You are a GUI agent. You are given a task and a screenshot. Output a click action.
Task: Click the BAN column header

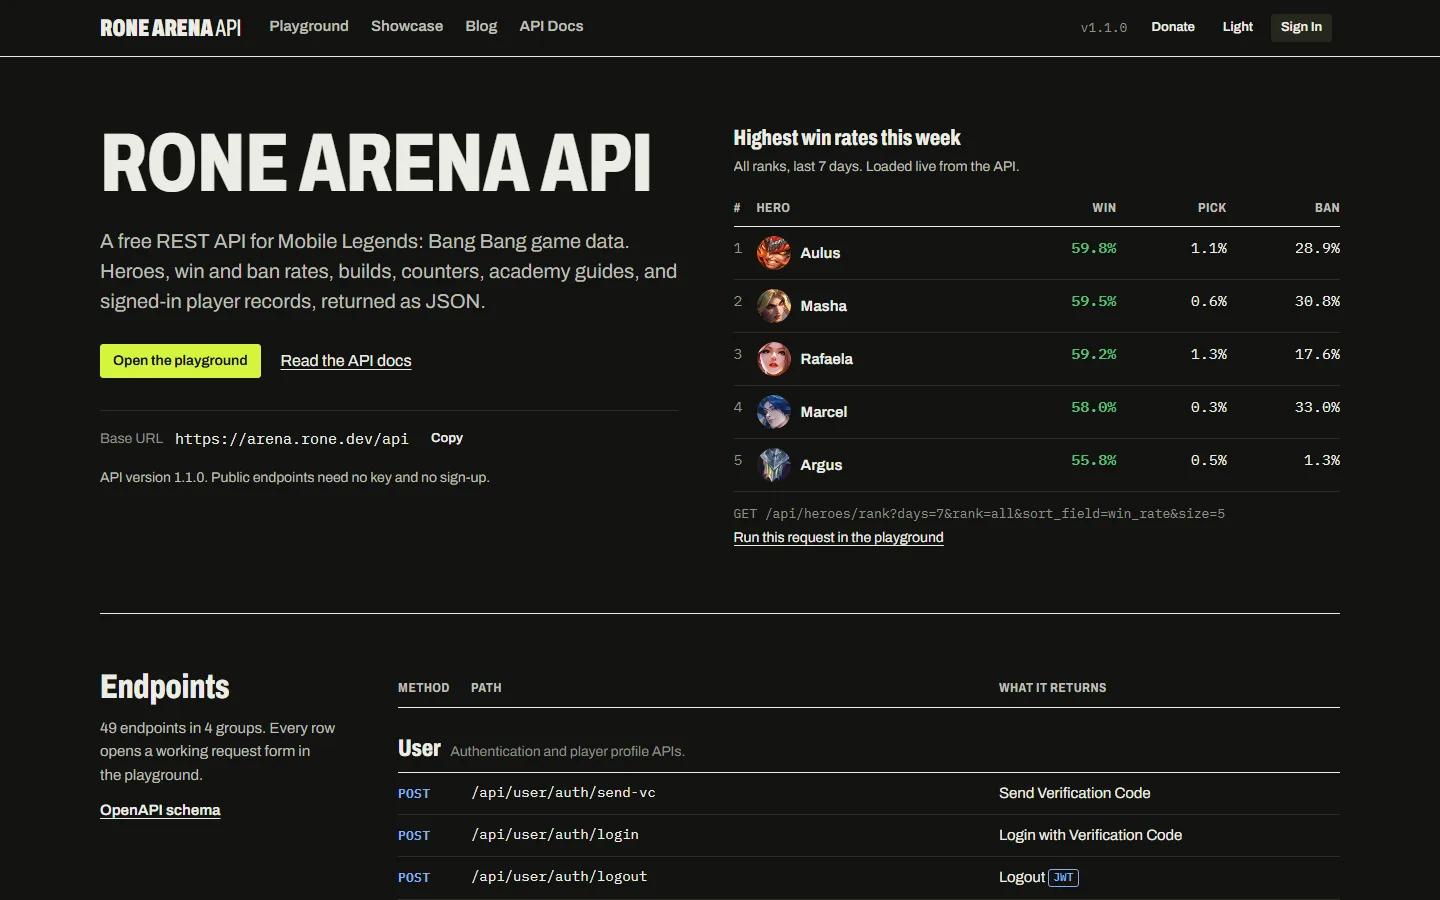[x=1327, y=208]
